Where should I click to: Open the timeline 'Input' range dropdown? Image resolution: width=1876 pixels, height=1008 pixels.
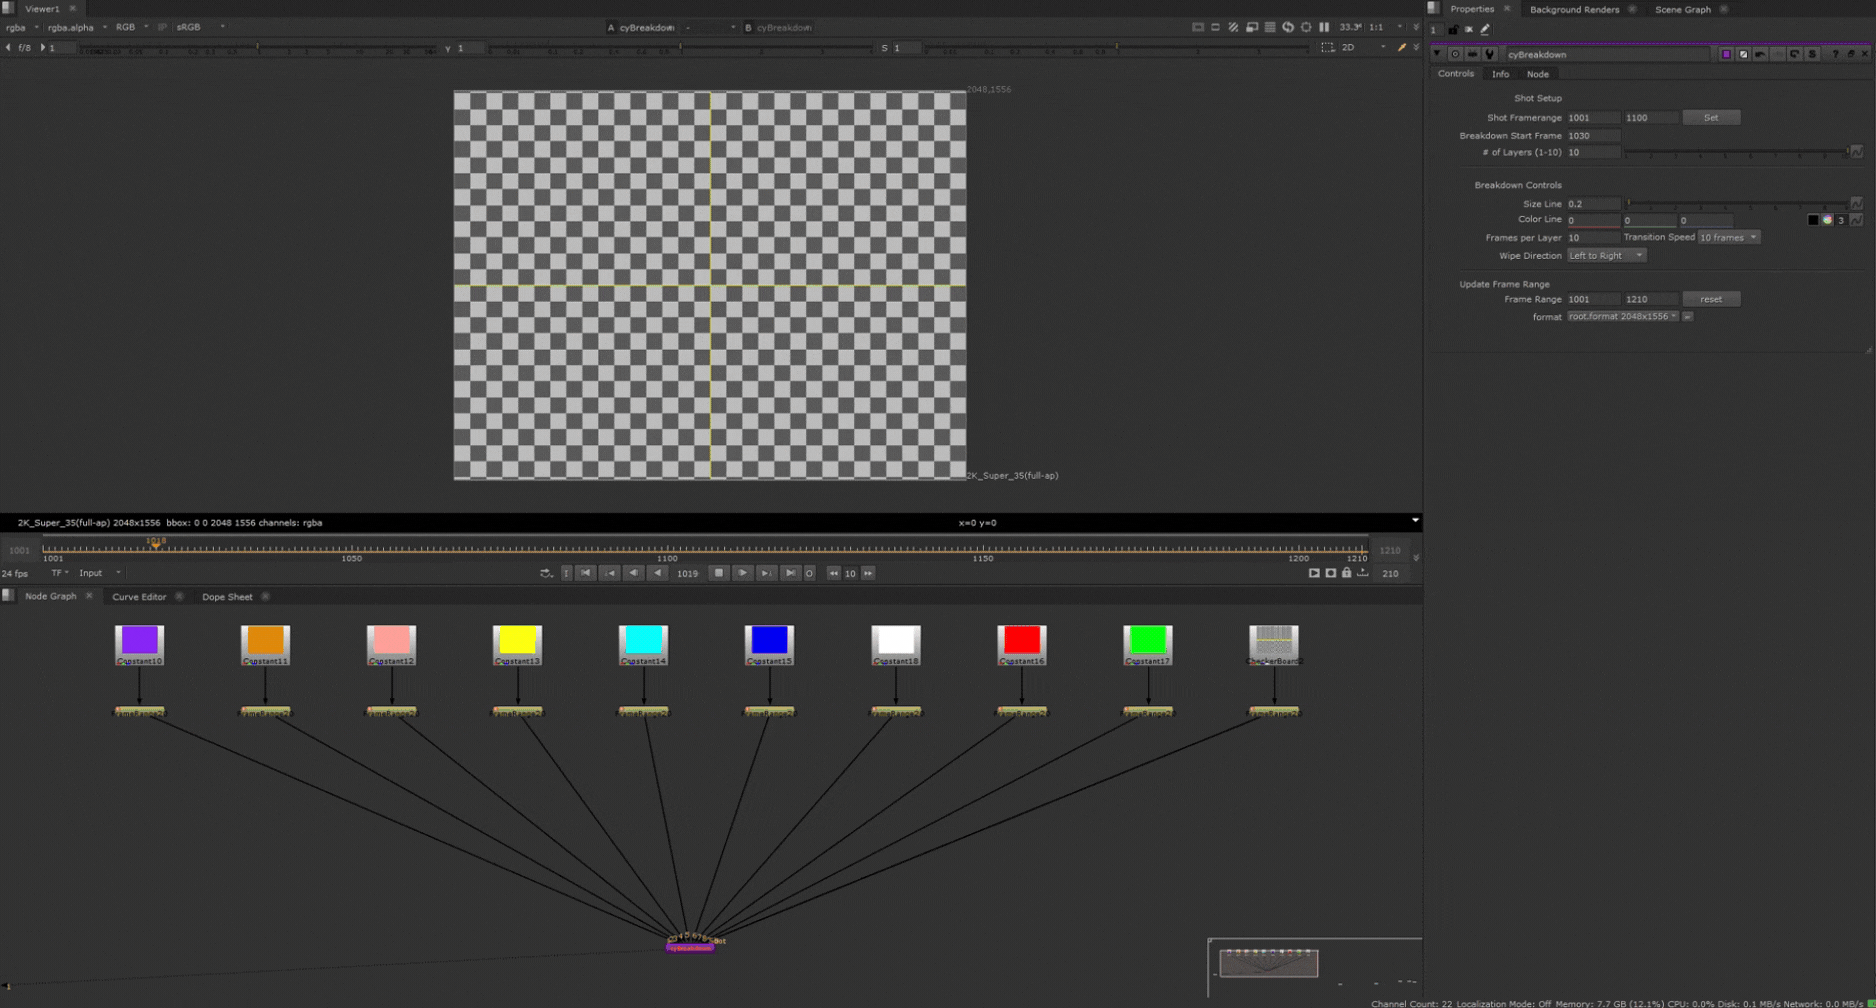pos(99,573)
